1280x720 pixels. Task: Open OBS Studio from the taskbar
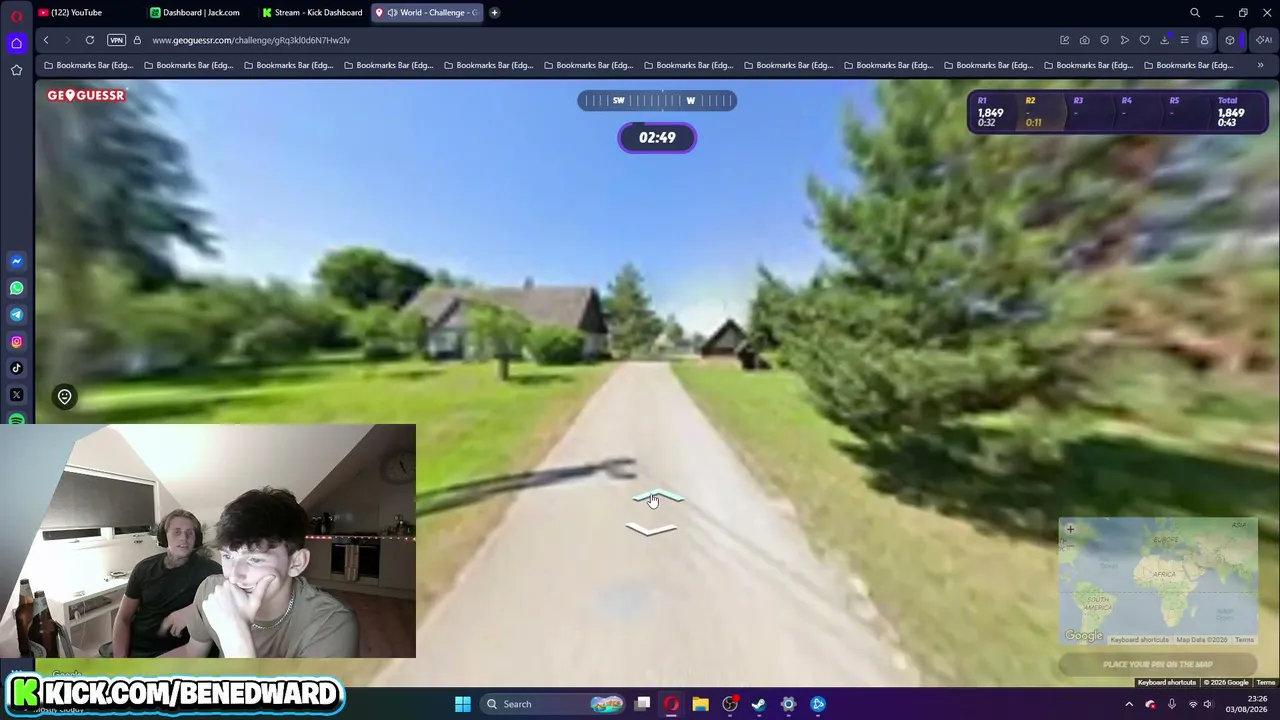tap(730, 704)
